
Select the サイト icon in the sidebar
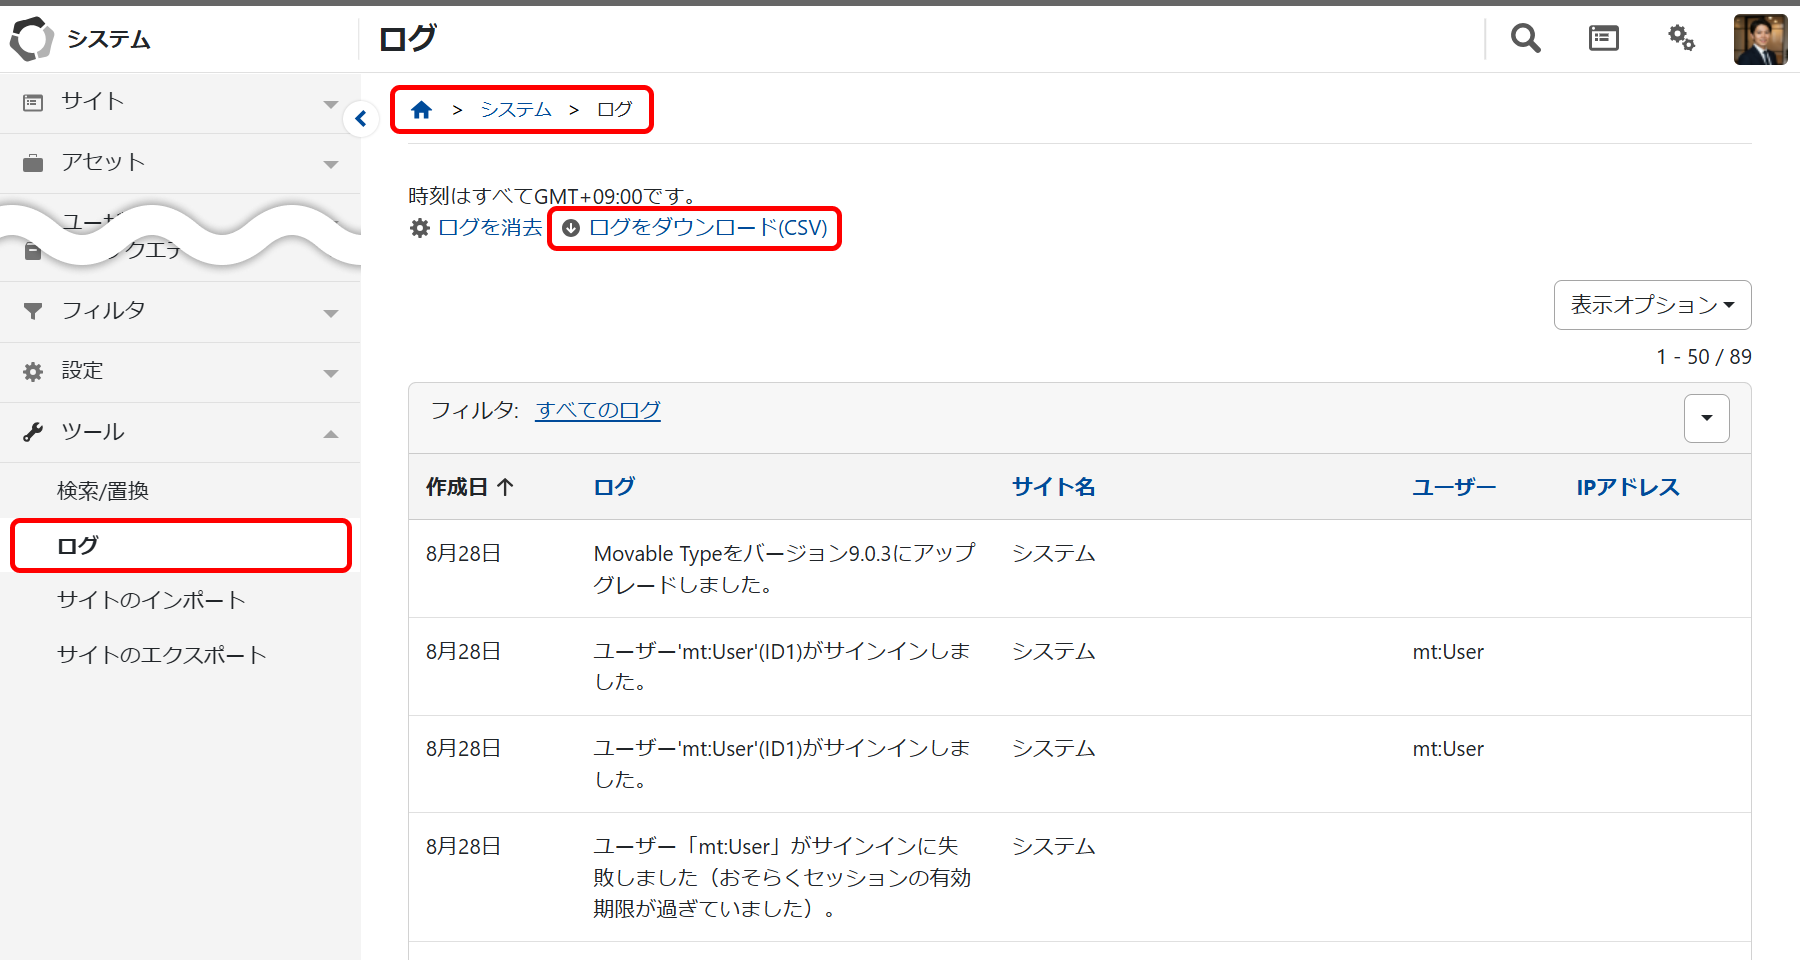coord(33,101)
